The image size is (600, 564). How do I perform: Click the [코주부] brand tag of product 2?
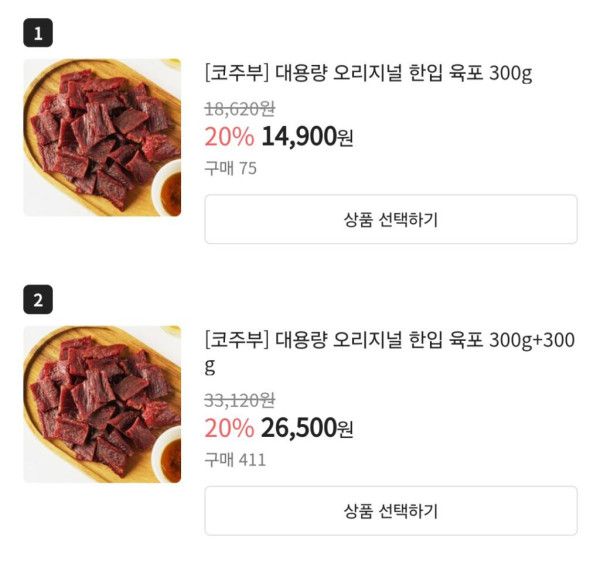236,340
